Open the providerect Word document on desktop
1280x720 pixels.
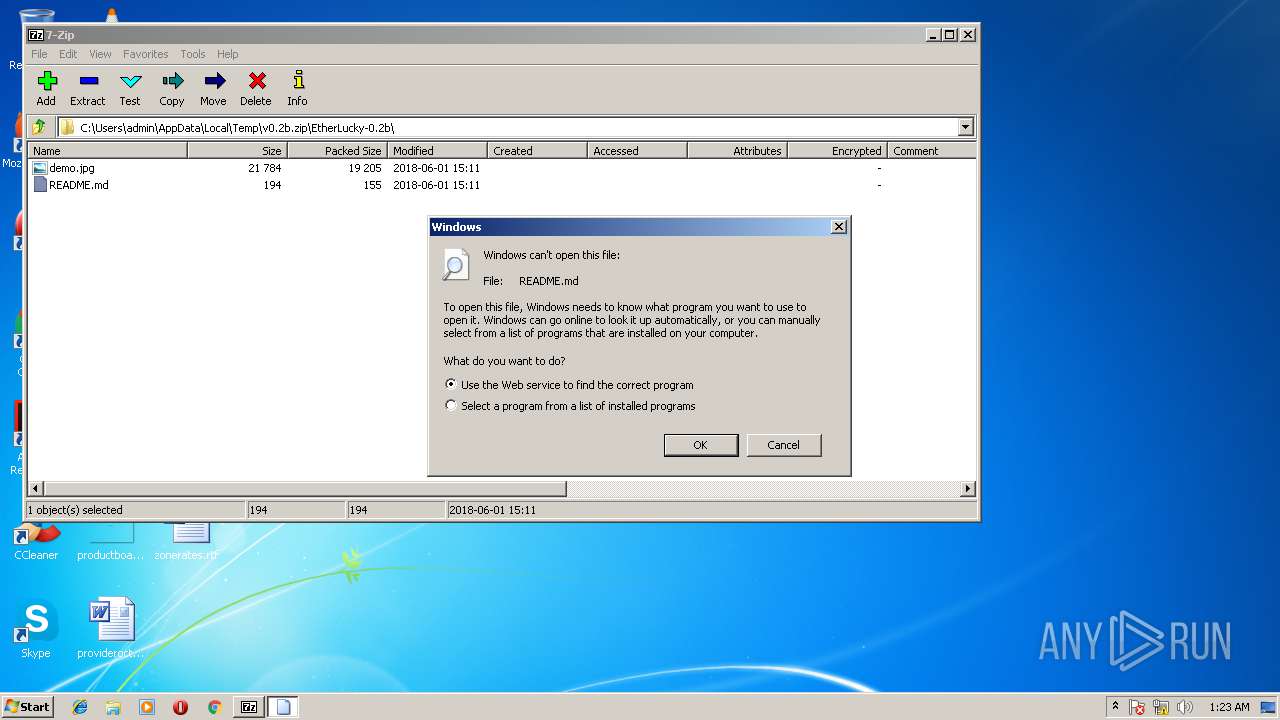(111, 630)
